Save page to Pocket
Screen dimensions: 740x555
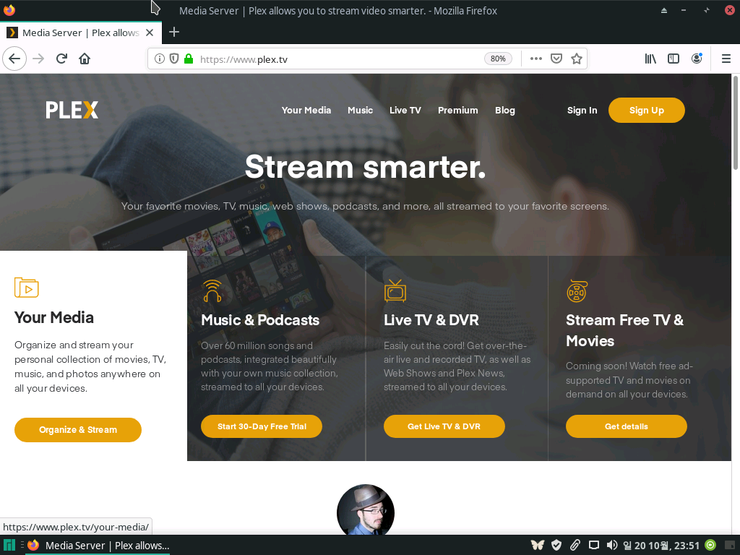point(556,59)
